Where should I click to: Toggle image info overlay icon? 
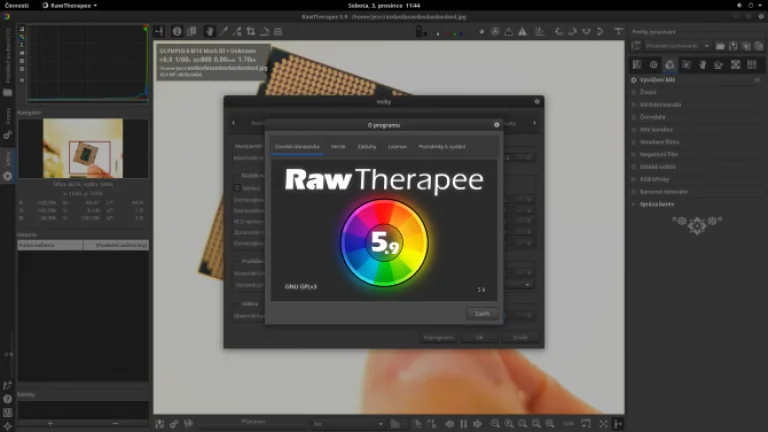(x=177, y=31)
